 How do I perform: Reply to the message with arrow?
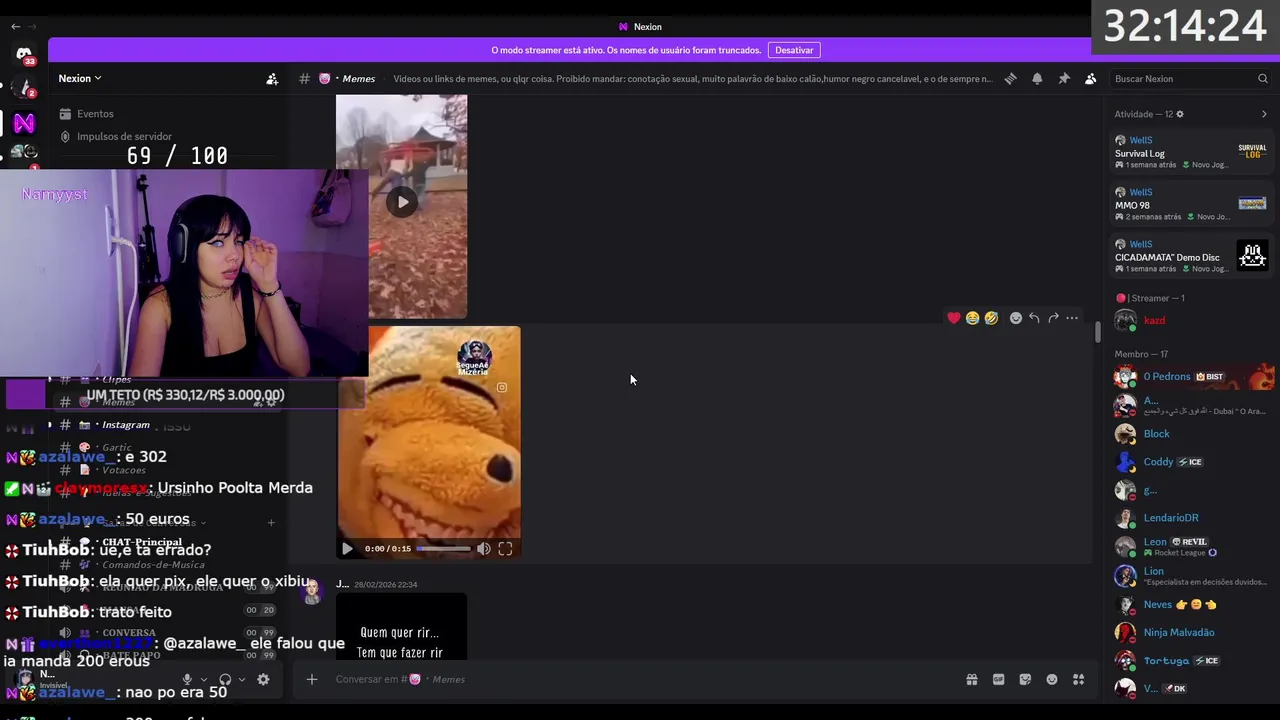pyautogui.click(x=1034, y=318)
